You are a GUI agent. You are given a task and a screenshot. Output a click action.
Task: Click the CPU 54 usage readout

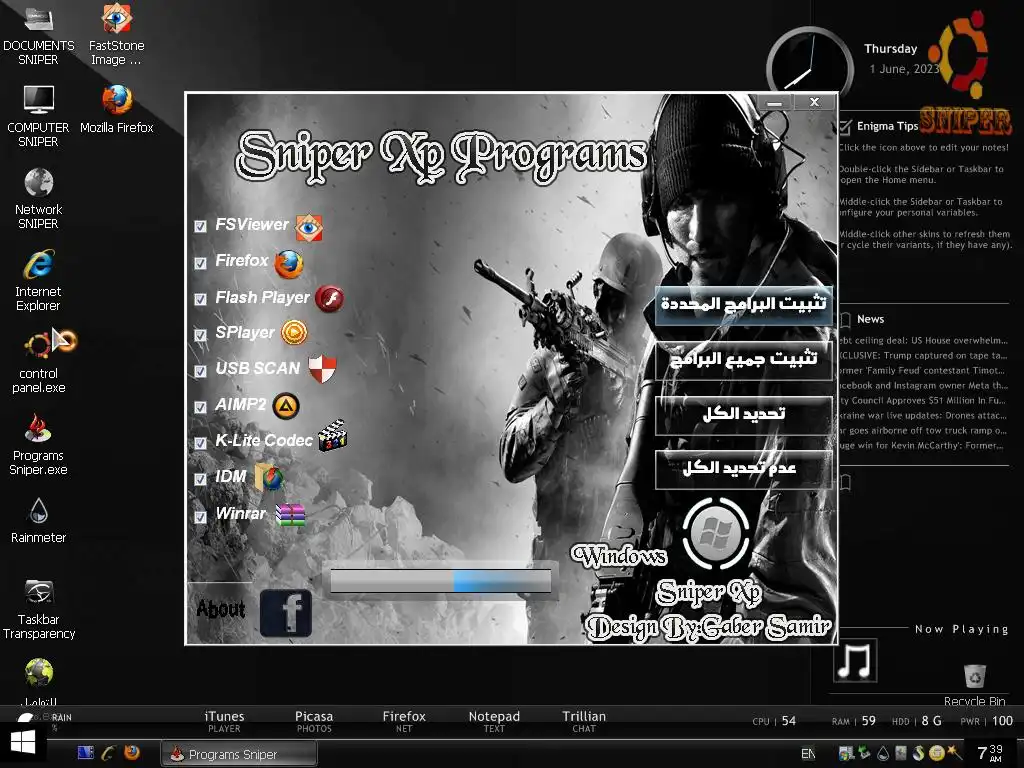pyautogui.click(x=775, y=721)
